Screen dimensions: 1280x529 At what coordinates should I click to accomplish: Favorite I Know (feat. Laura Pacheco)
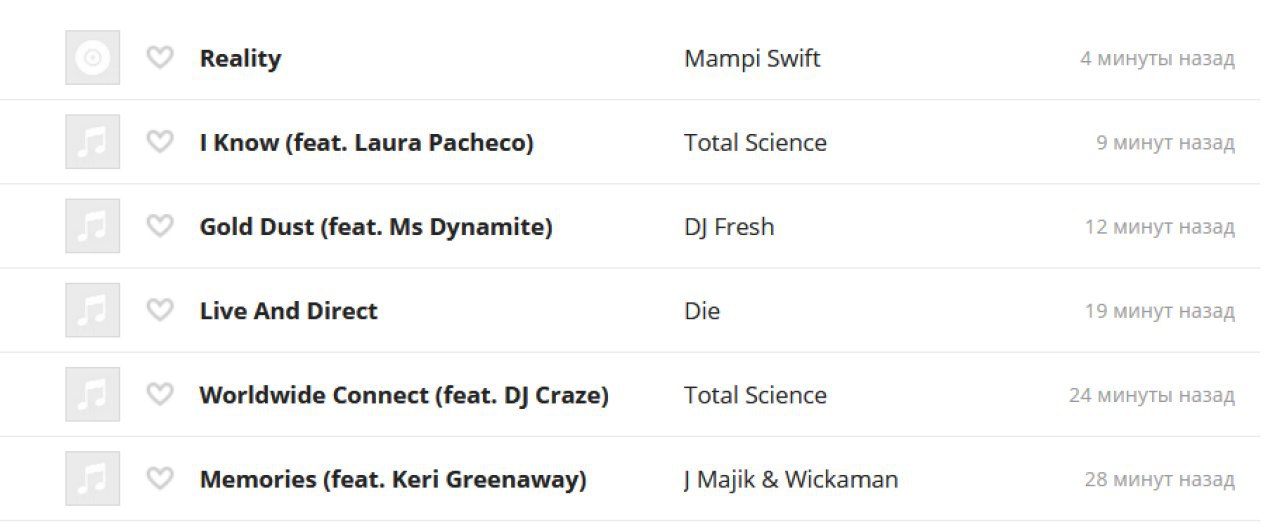[x=160, y=142]
